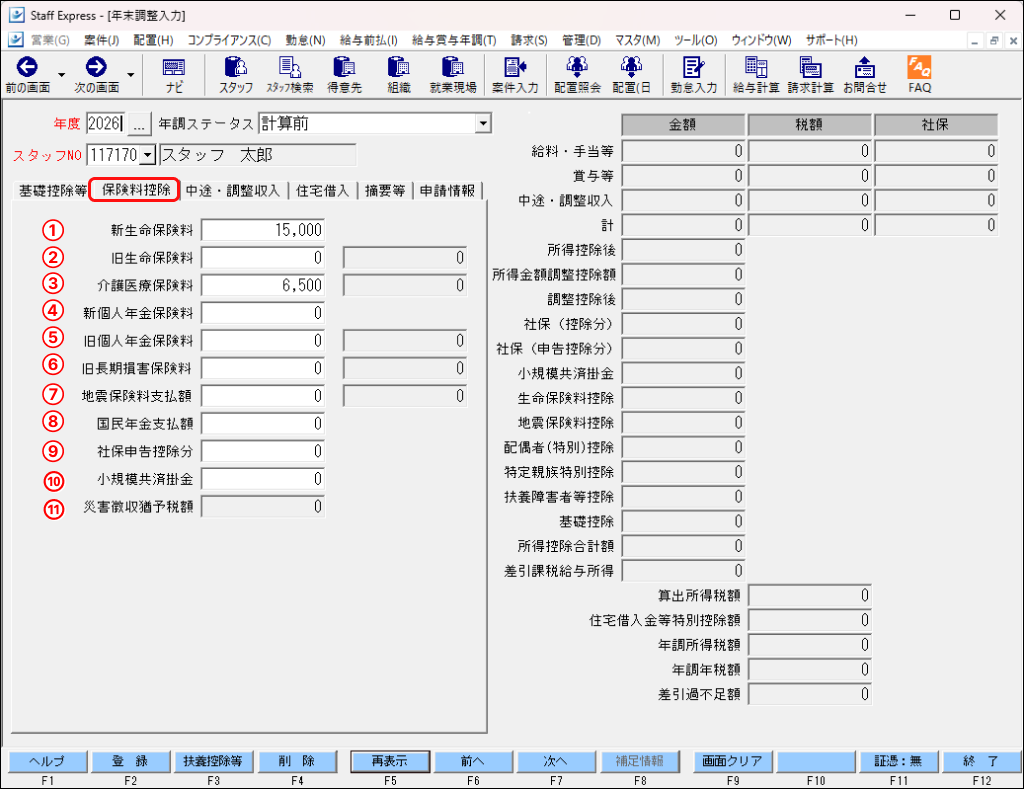The image size is (1024, 789).
Task: Open the 配置照会 toolbar icon
Action: (x=577, y=74)
